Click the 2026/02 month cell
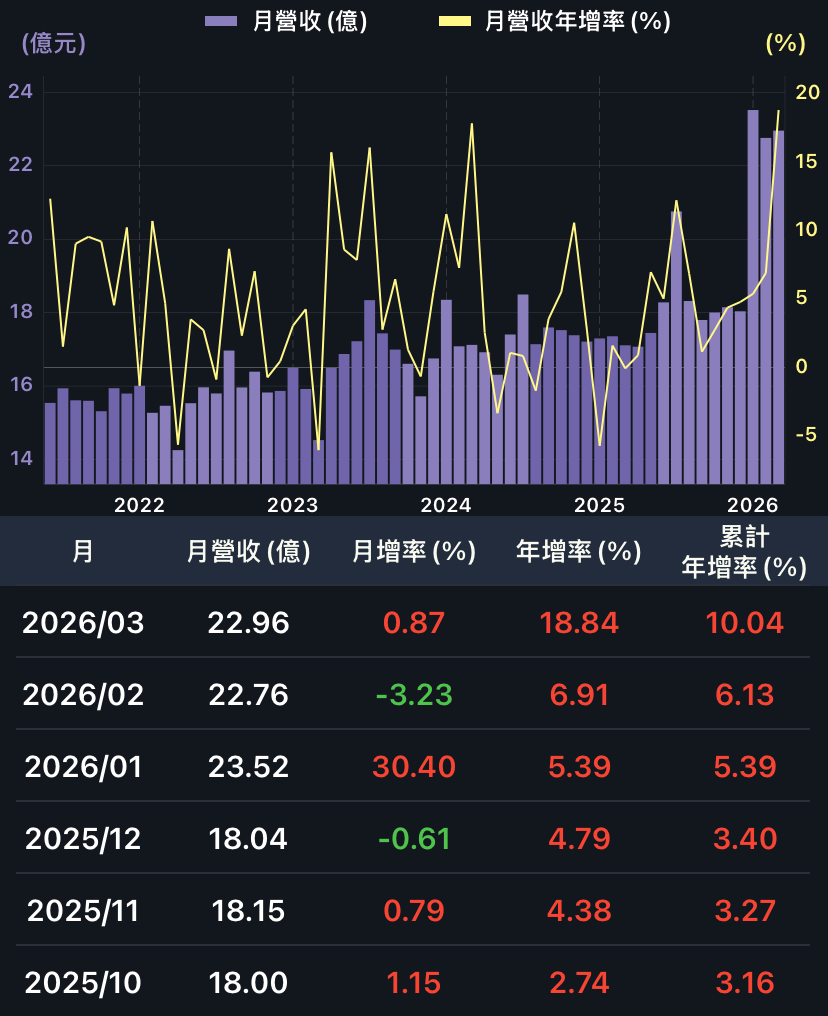 coord(83,695)
